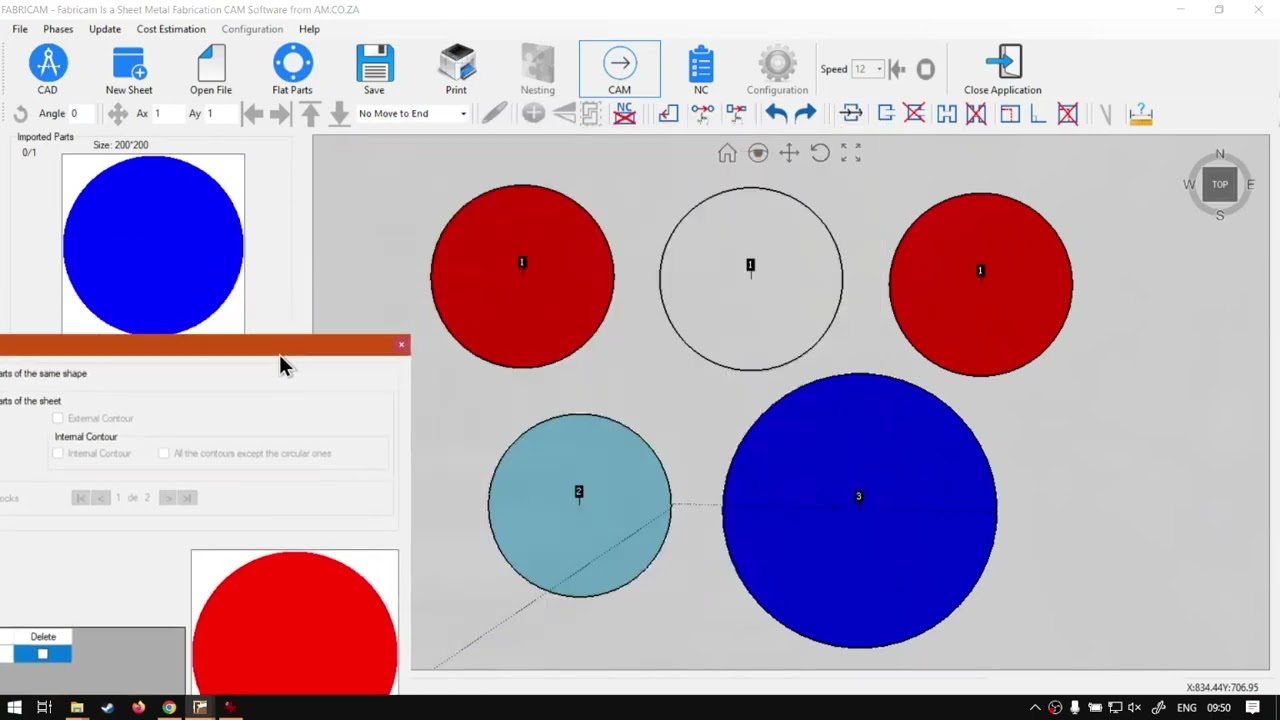Select the large blue circle part 3
This screenshot has height=720, width=1280.
tap(859, 510)
